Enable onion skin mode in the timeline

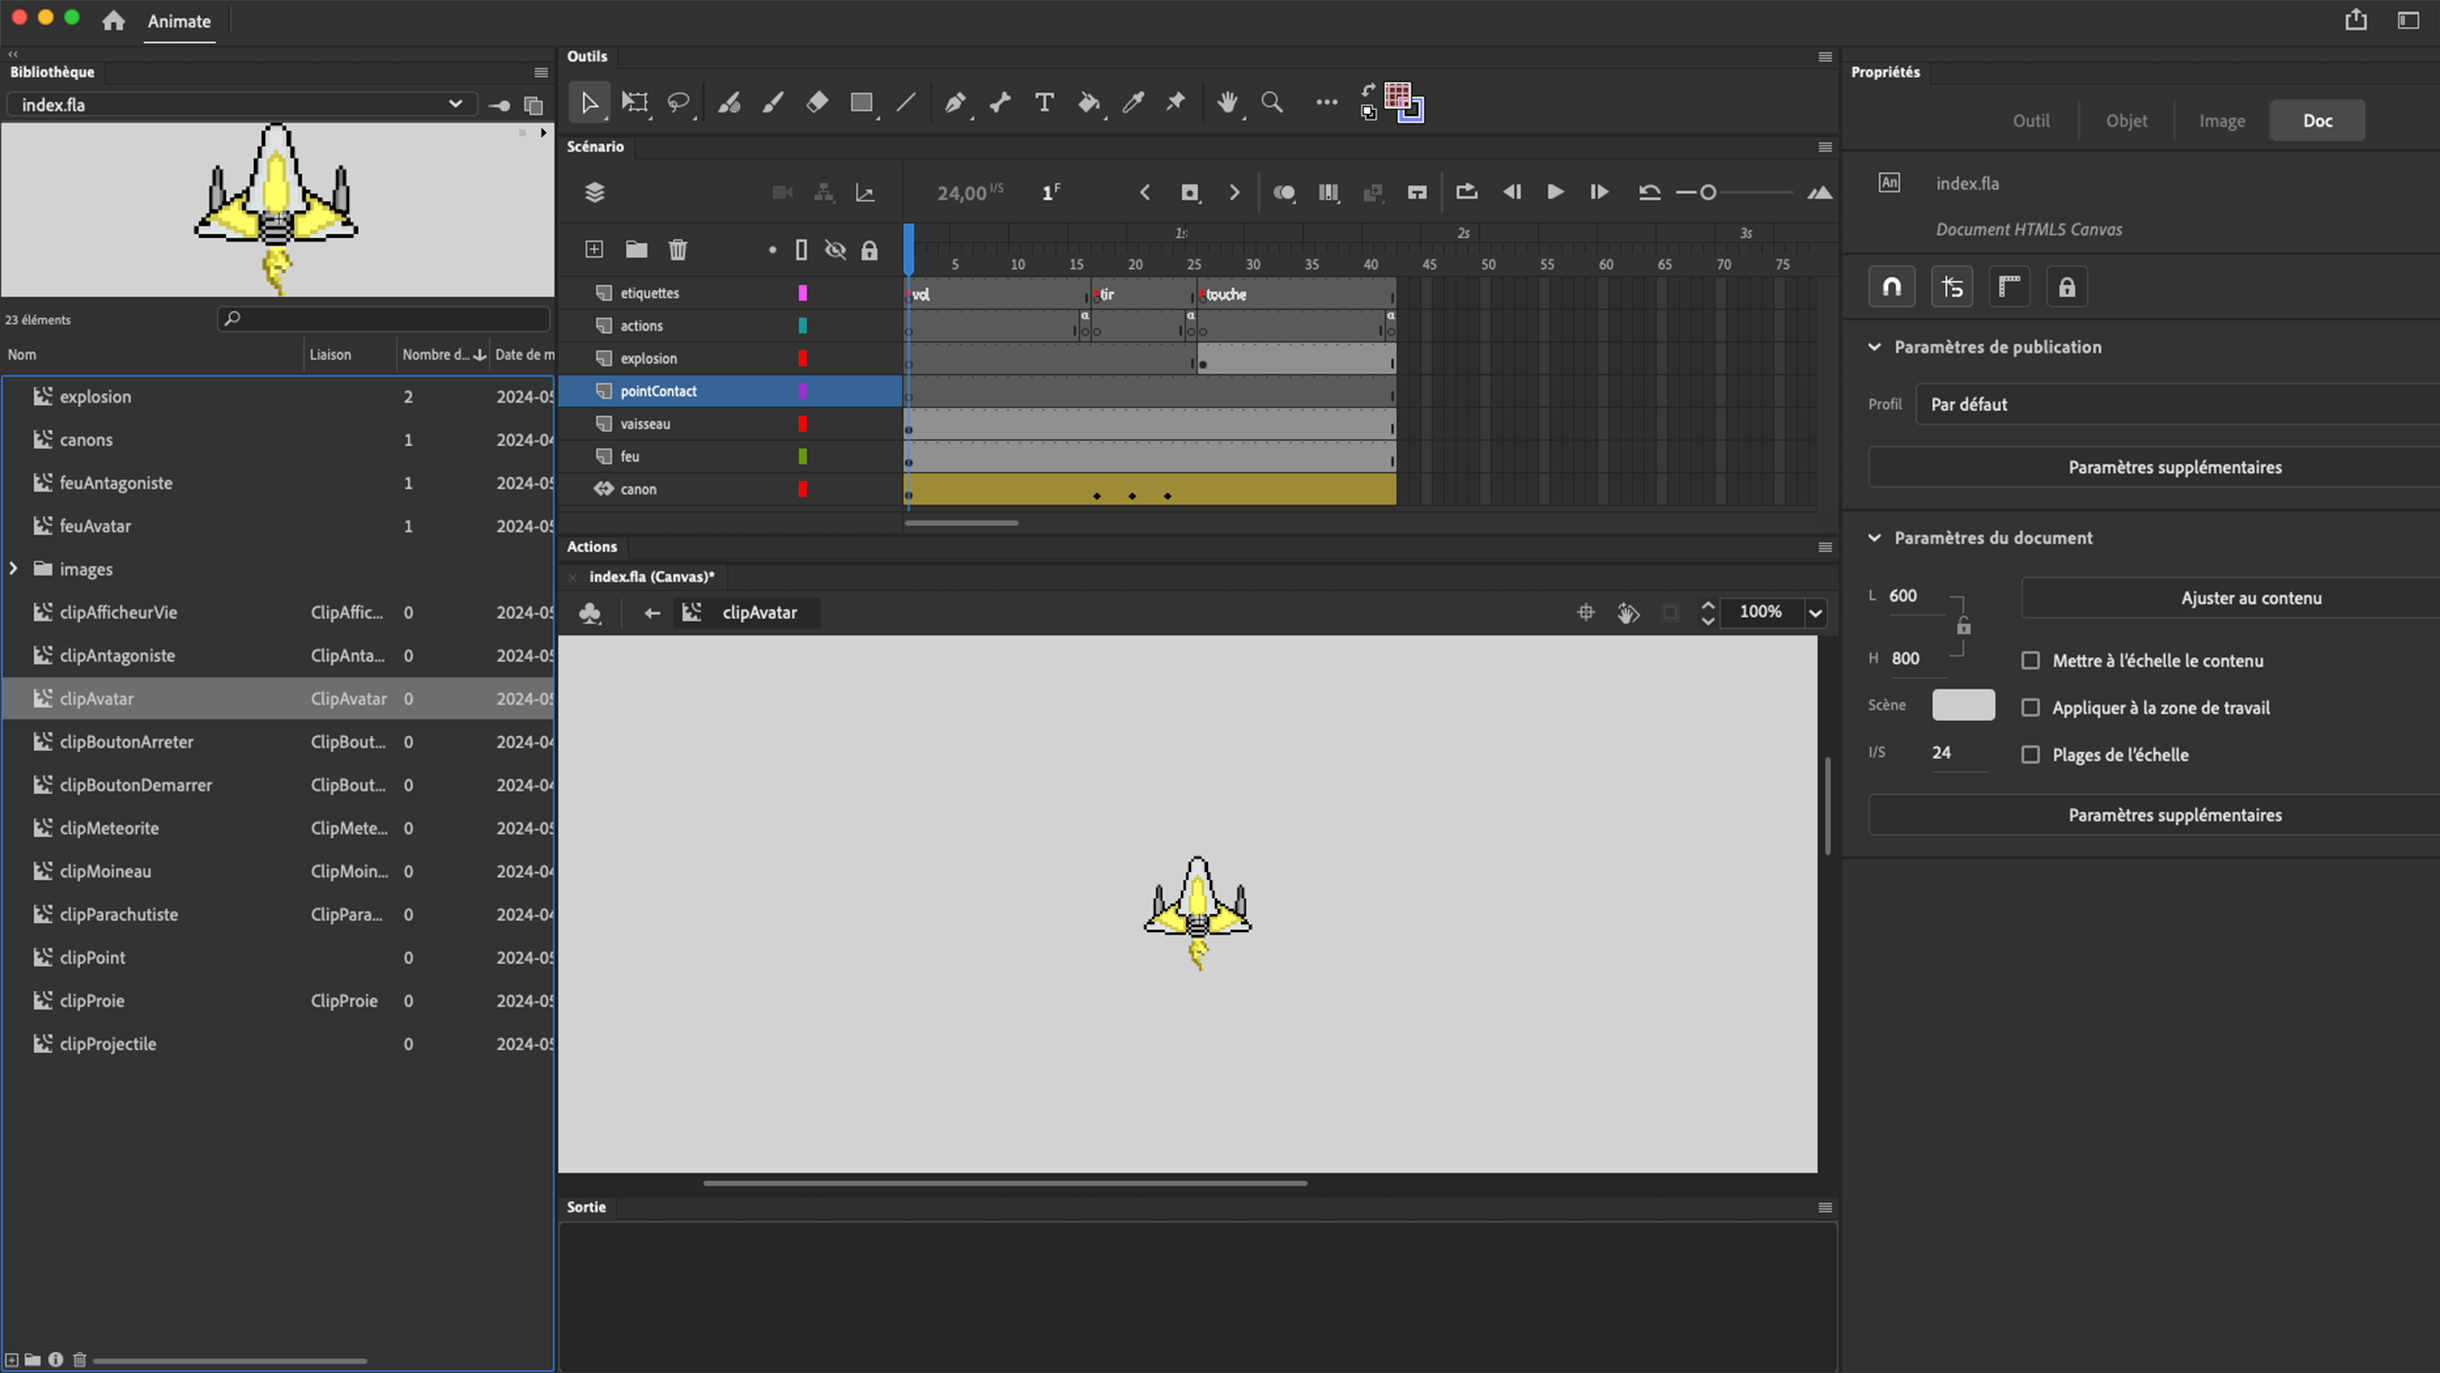pyautogui.click(x=1285, y=192)
